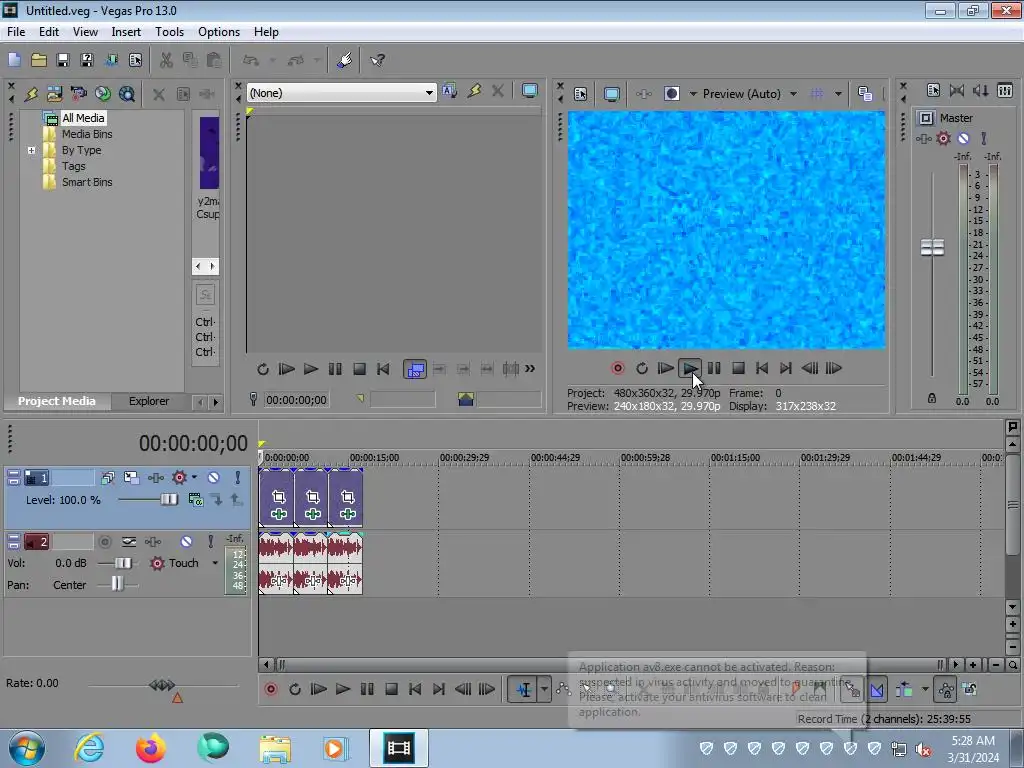Click Loop Playback in timeline transport bar
Image resolution: width=1024 pixels, height=768 pixels.
pos(295,689)
